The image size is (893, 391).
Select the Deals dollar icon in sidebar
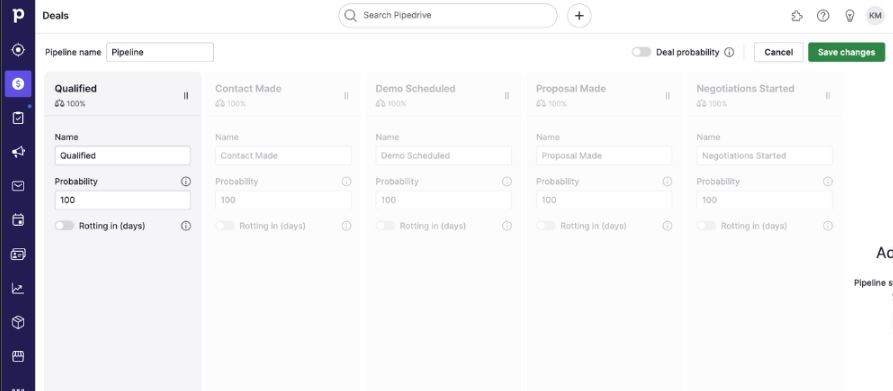point(18,84)
